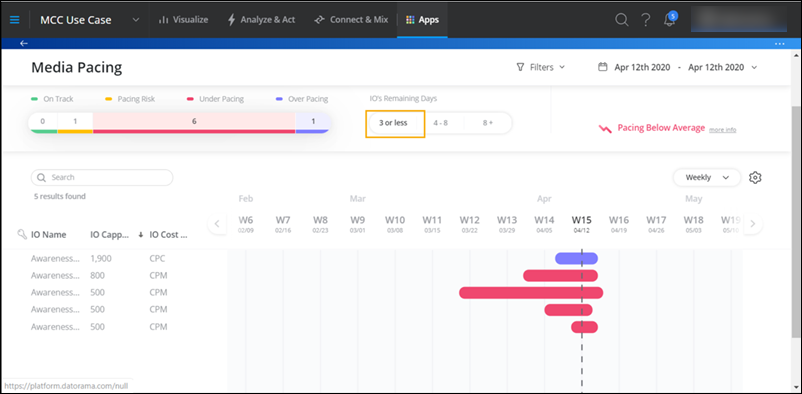Navigate timeline to next weeks

point(752,224)
